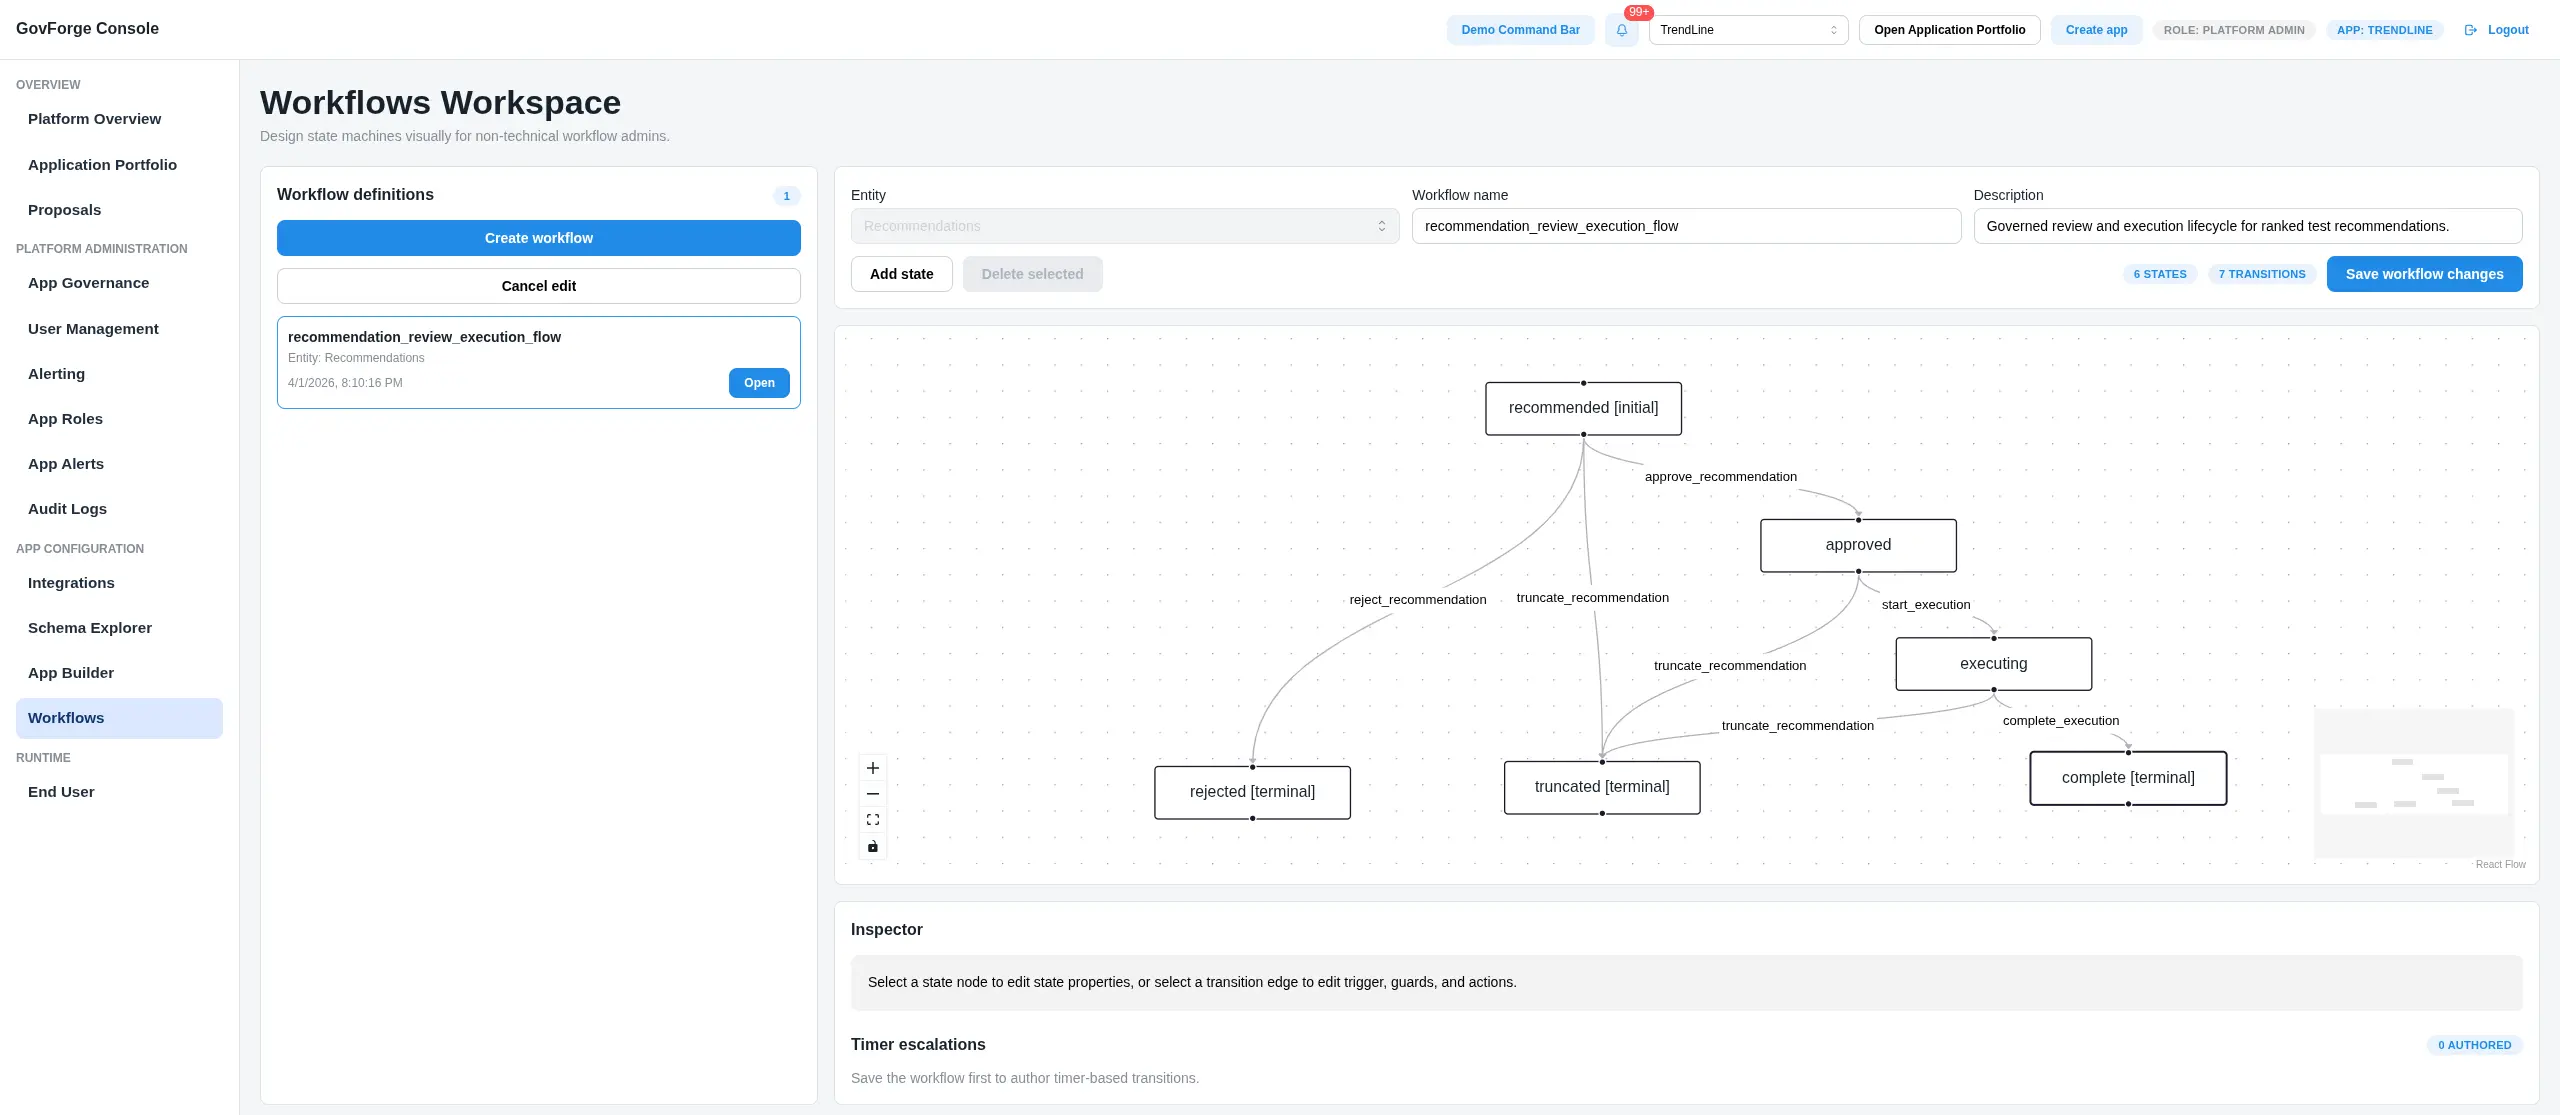
Task: Click the Logout link
Action: [2508, 30]
